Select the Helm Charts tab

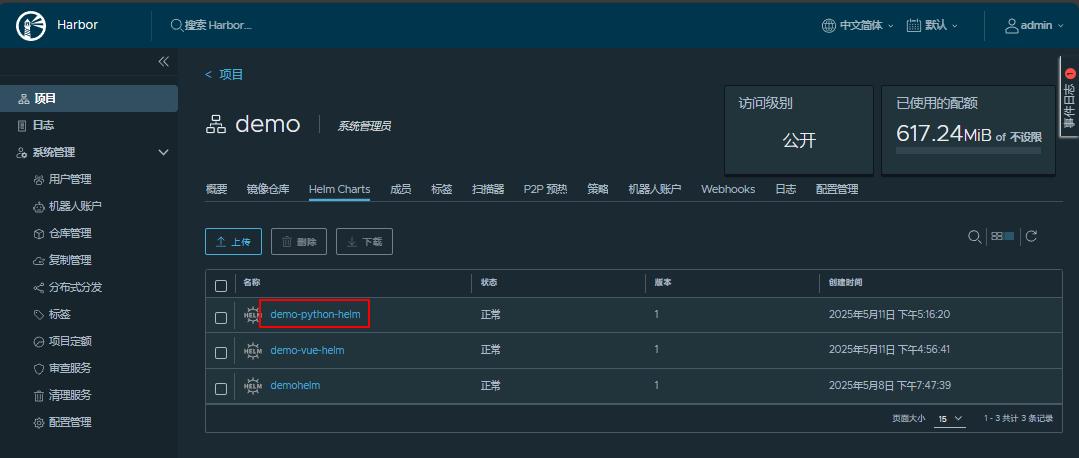click(x=339, y=189)
